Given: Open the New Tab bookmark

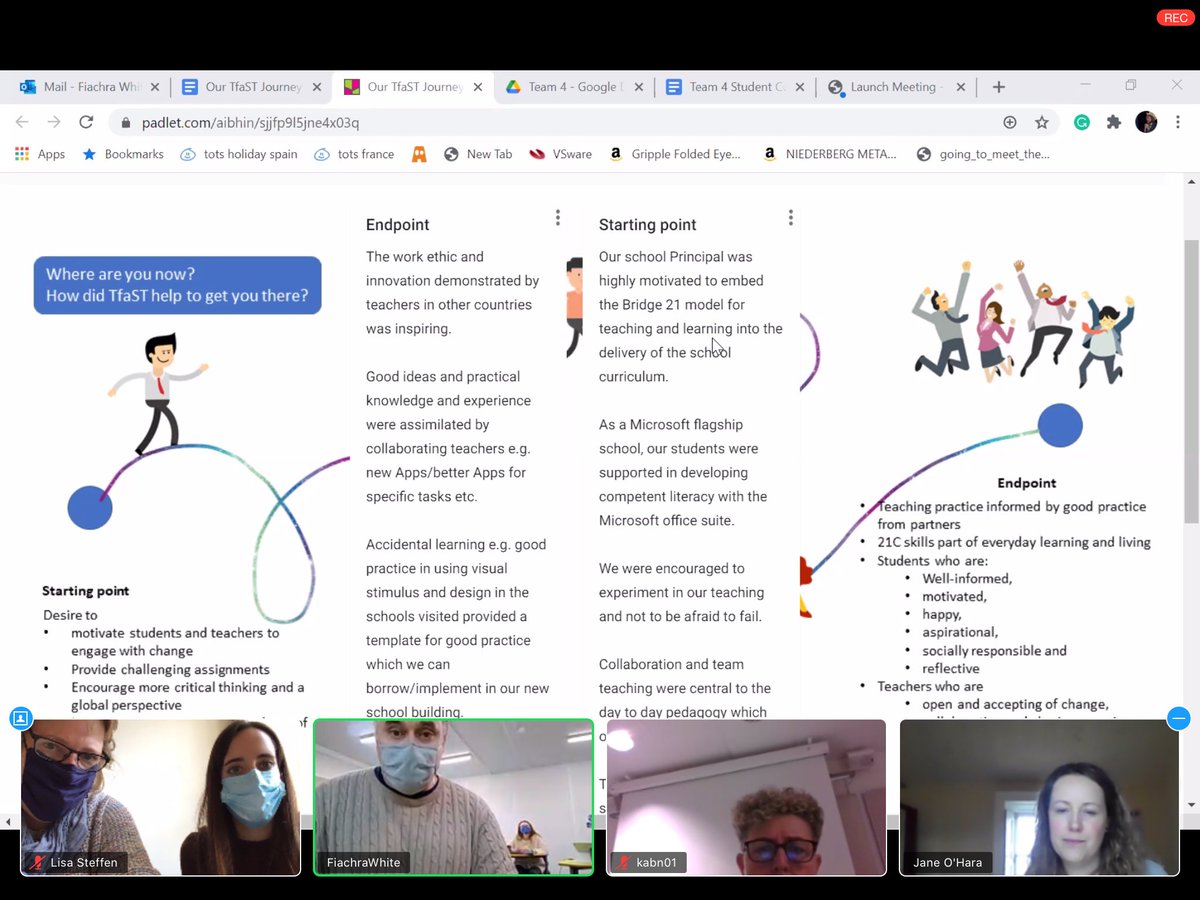Looking at the screenshot, I should (x=478, y=154).
